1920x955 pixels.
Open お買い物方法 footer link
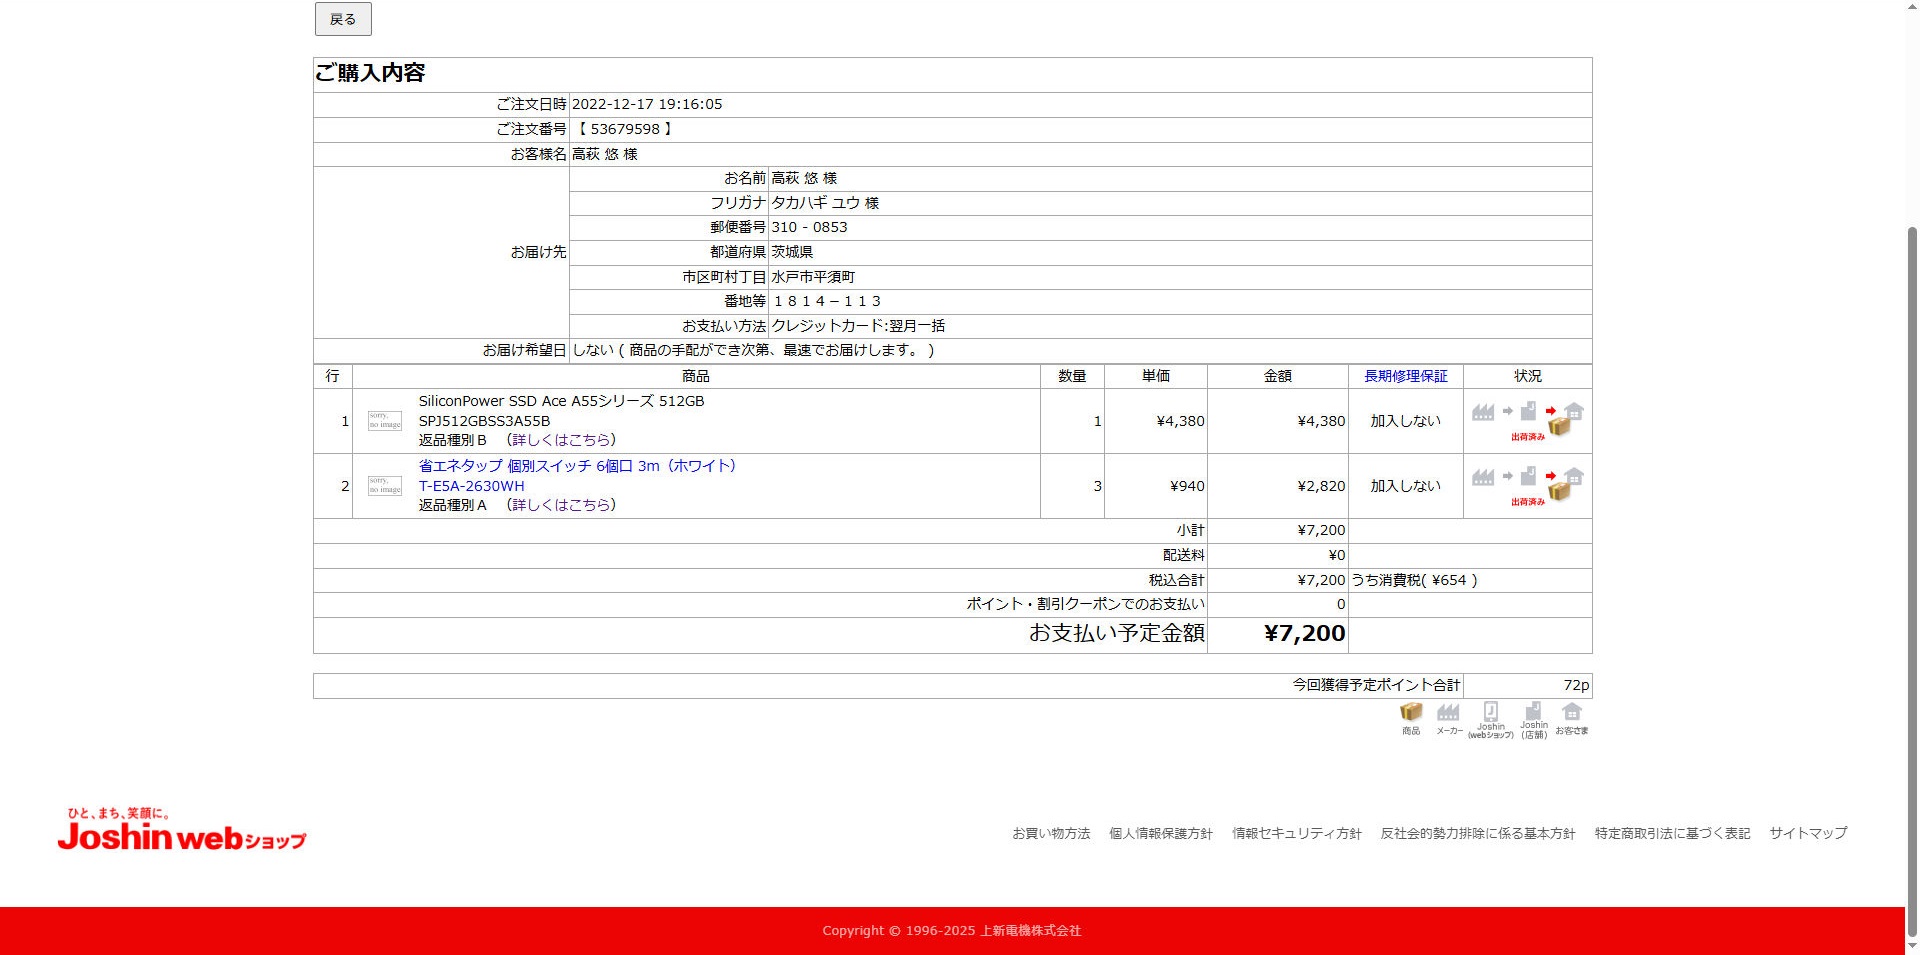(1050, 833)
